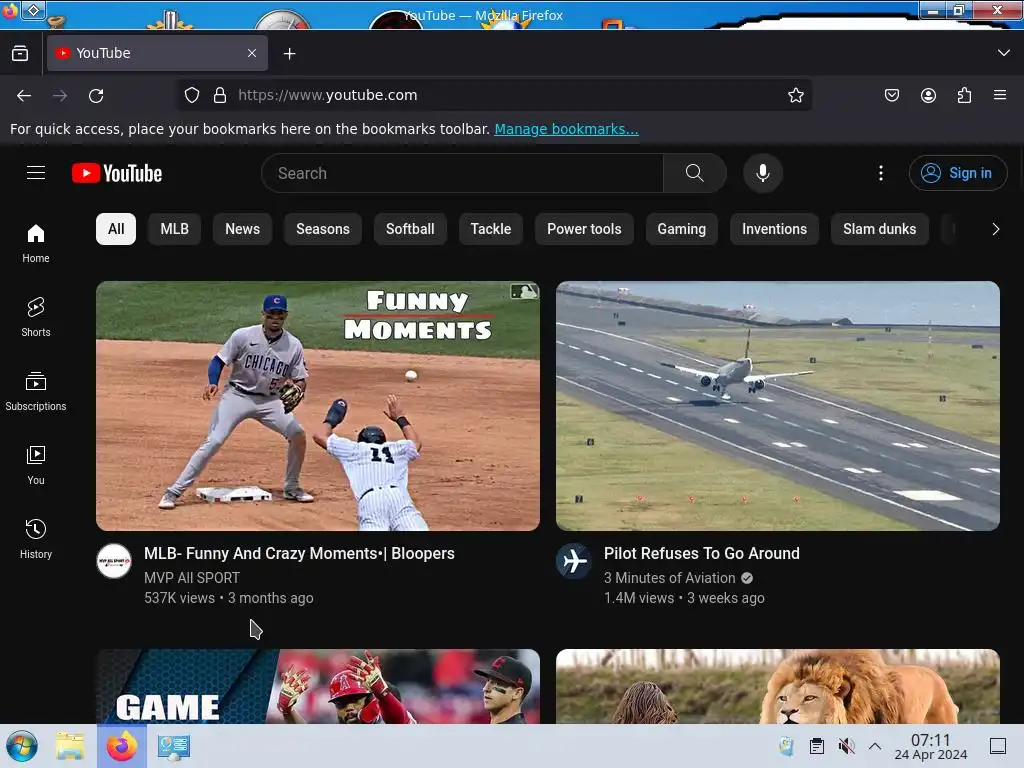
Task: Open tracking protection shield icon
Action: 192,95
